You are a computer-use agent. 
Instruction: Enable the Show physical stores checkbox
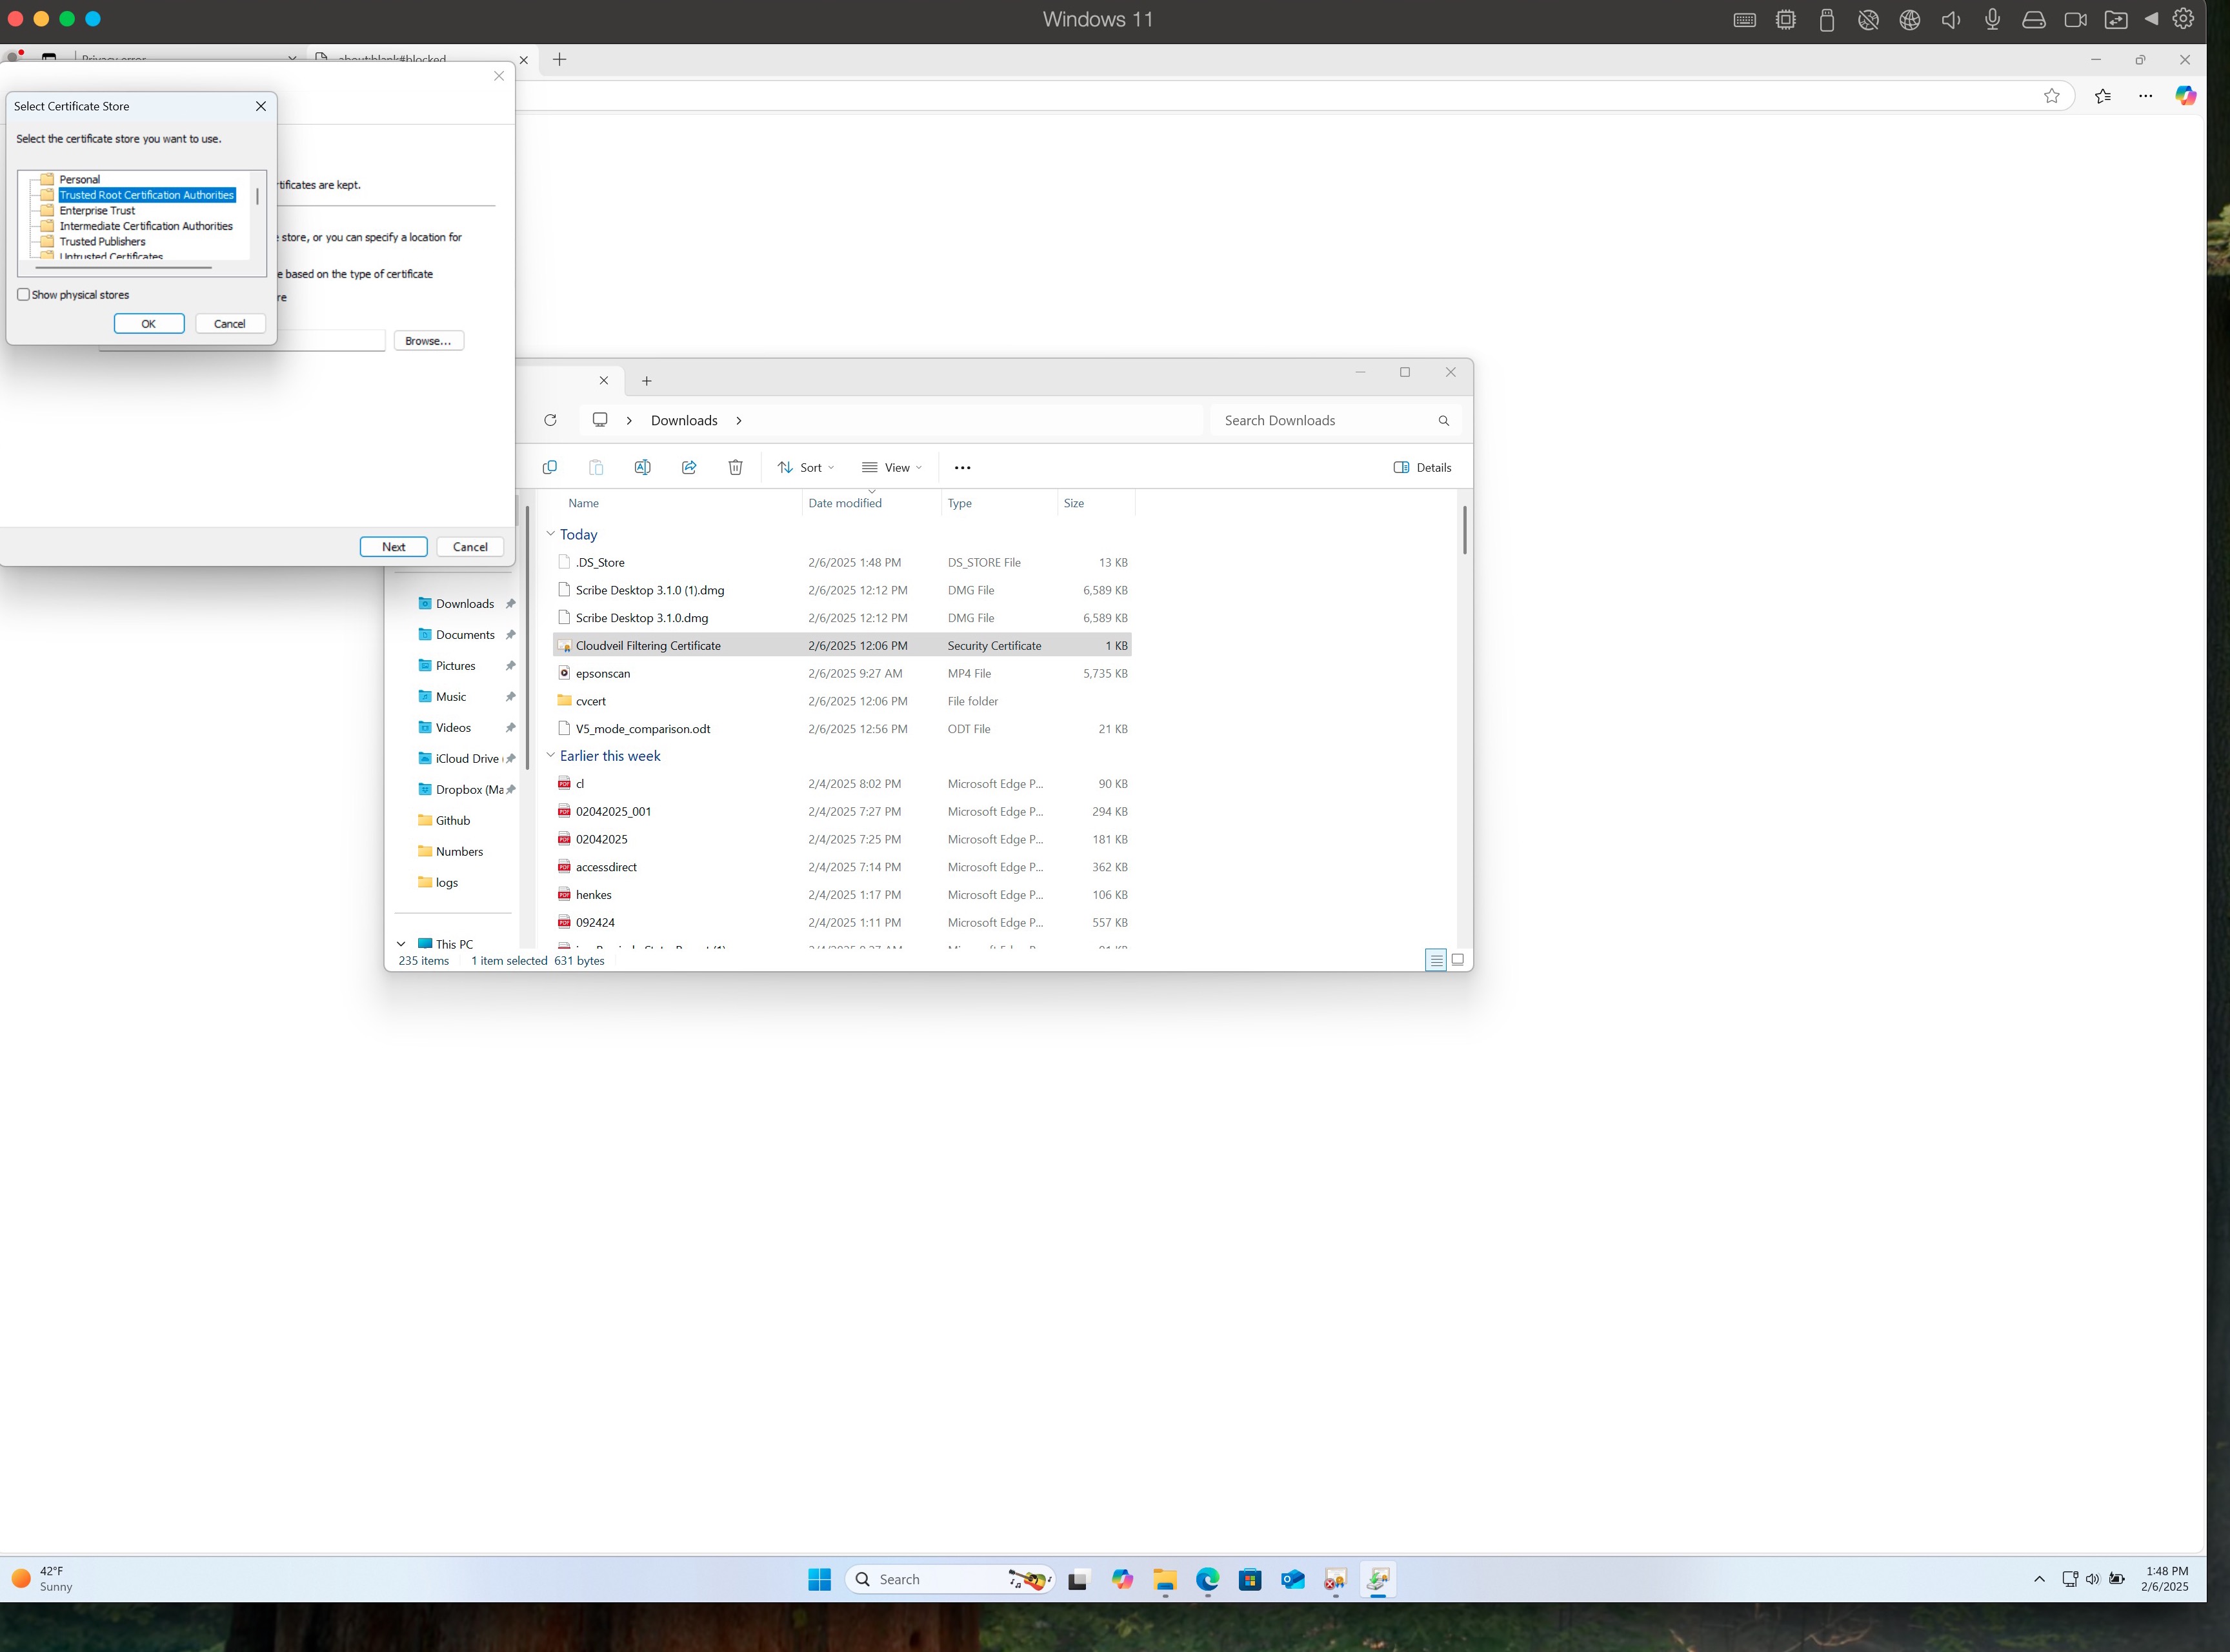coord(23,295)
